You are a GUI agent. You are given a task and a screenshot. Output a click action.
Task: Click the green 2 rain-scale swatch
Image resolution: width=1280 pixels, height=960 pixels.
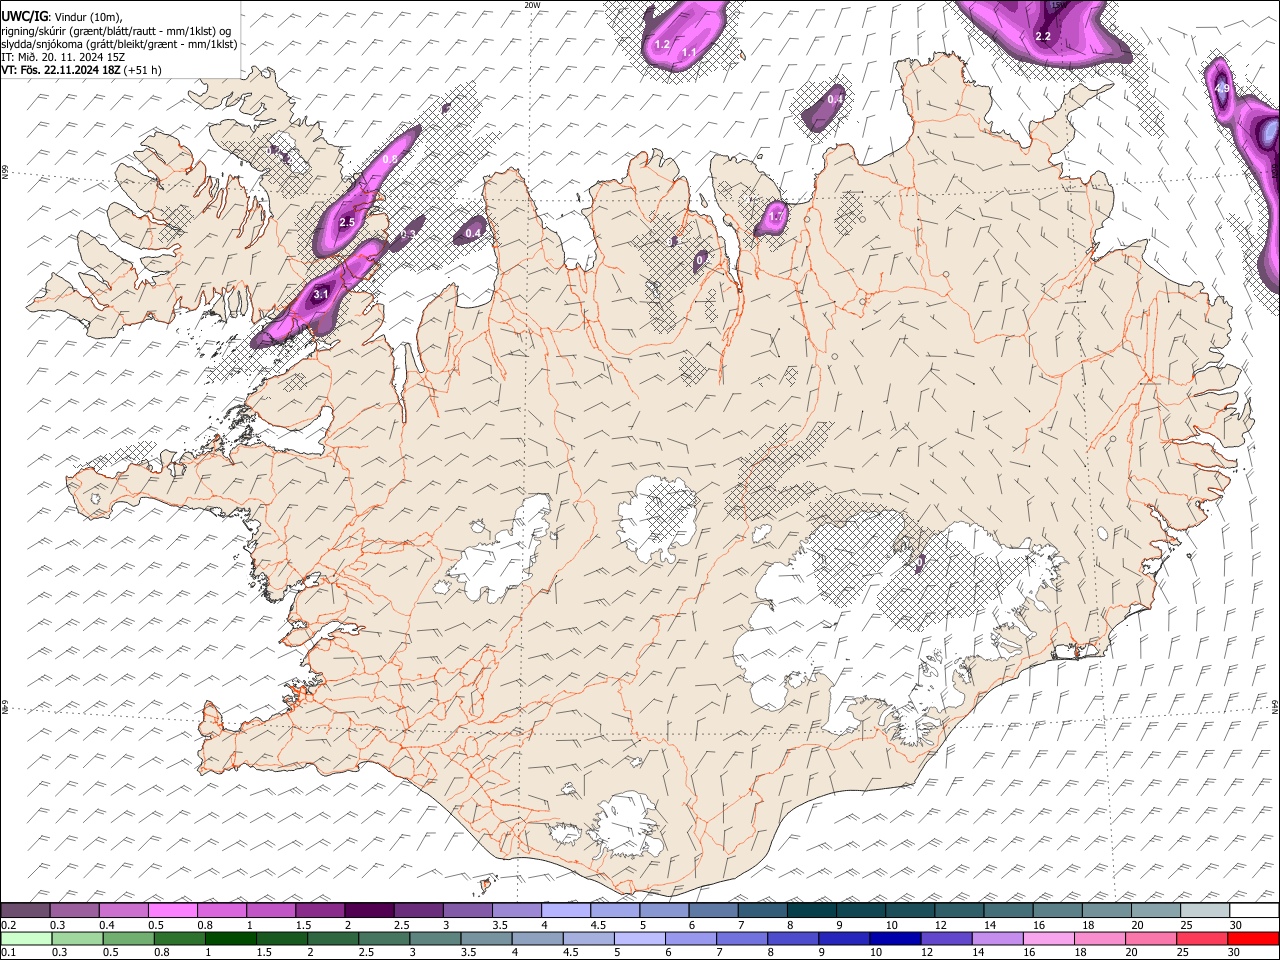(333, 938)
